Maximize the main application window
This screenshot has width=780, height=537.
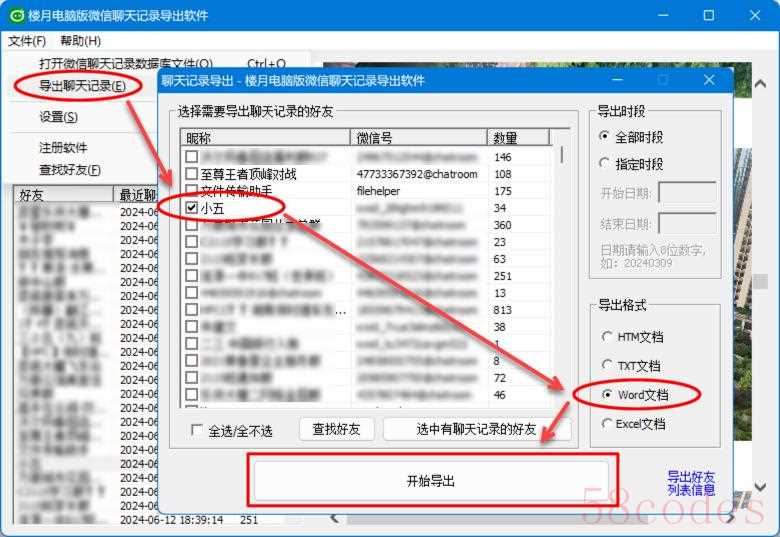[709, 15]
